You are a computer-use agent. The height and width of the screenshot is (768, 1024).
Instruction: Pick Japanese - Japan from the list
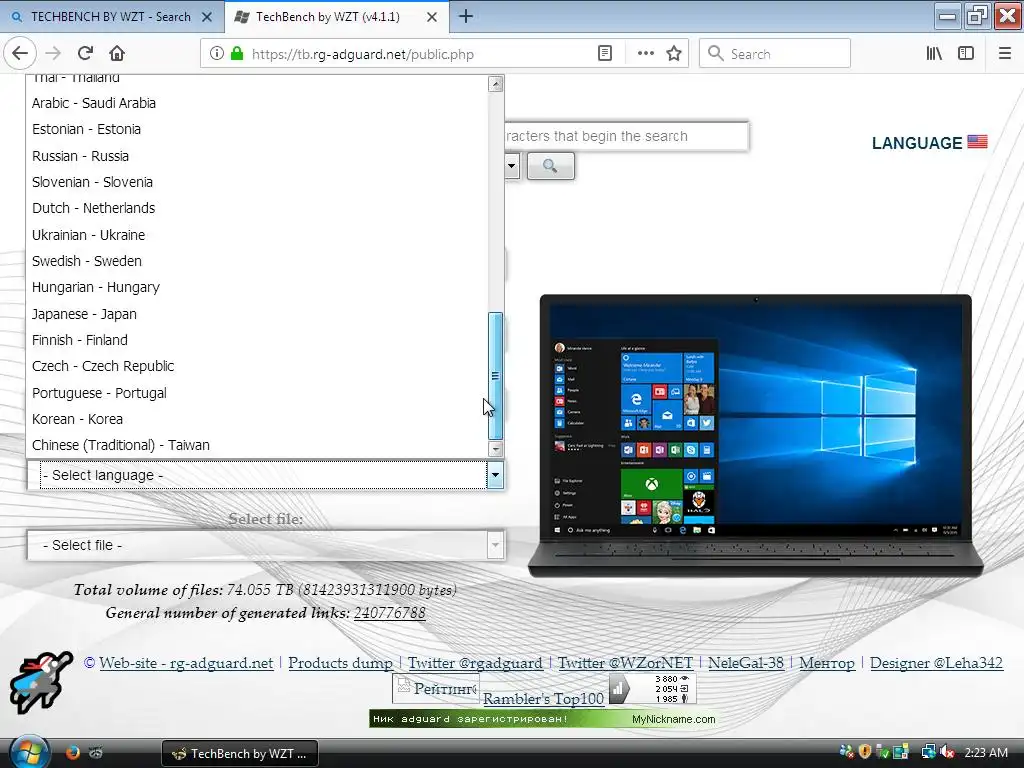coord(257,314)
